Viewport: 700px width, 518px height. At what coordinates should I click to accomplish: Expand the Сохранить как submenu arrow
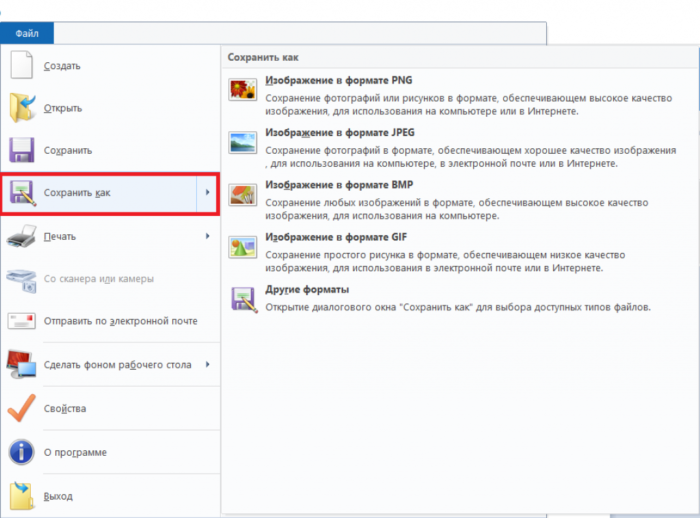(207, 192)
